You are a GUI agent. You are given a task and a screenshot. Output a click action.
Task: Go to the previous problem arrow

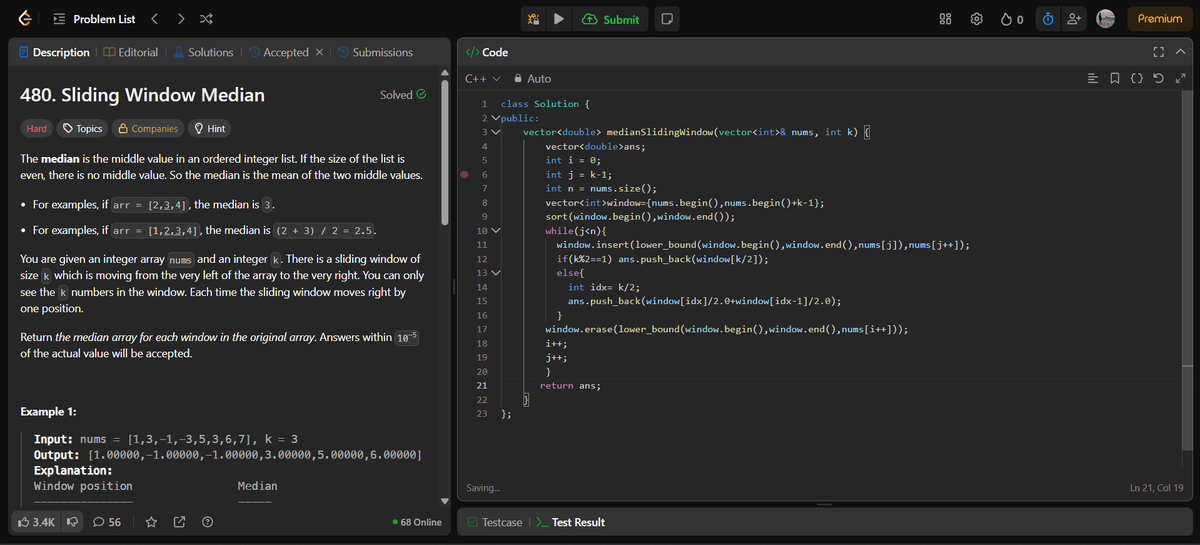point(155,19)
